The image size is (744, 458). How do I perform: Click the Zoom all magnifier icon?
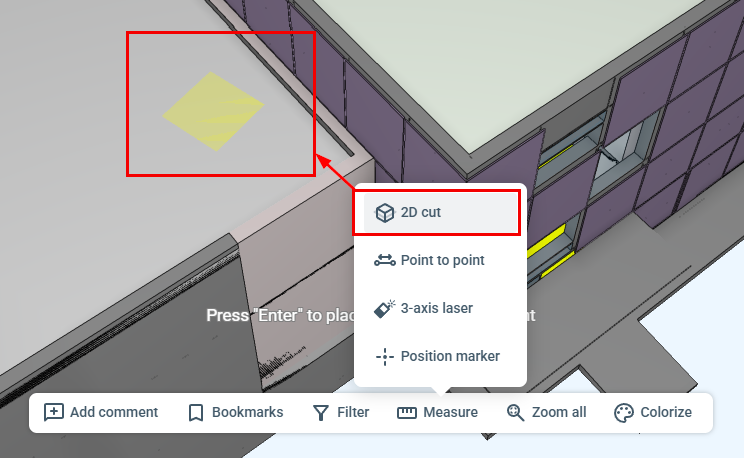515,412
